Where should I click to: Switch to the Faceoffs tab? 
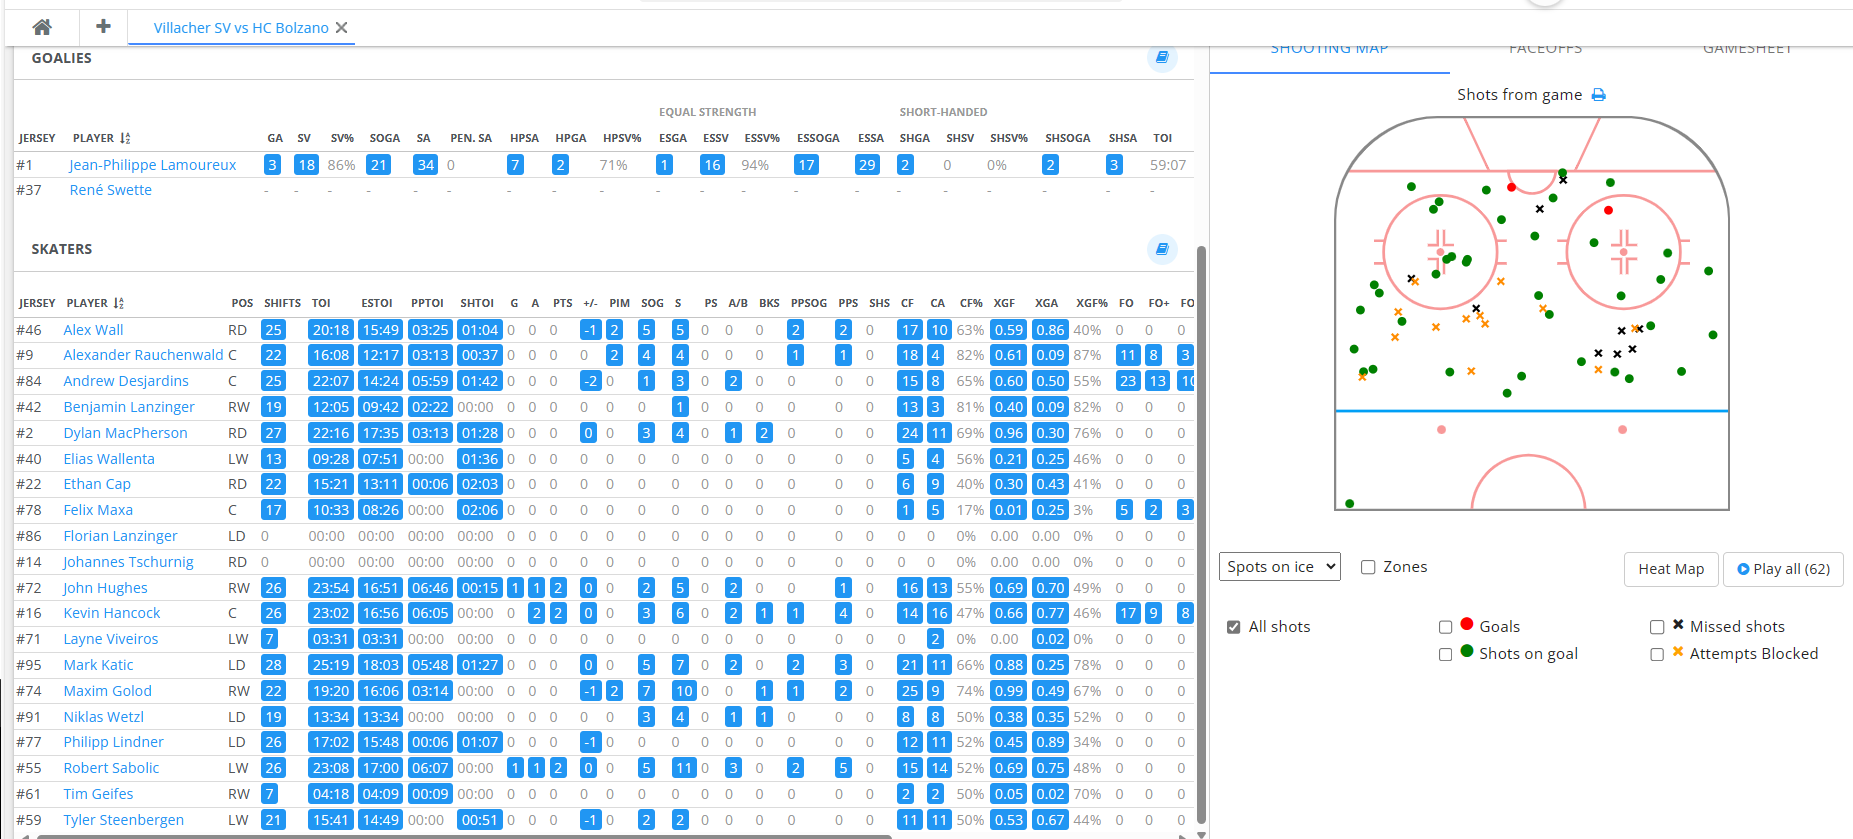pos(1545,50)
